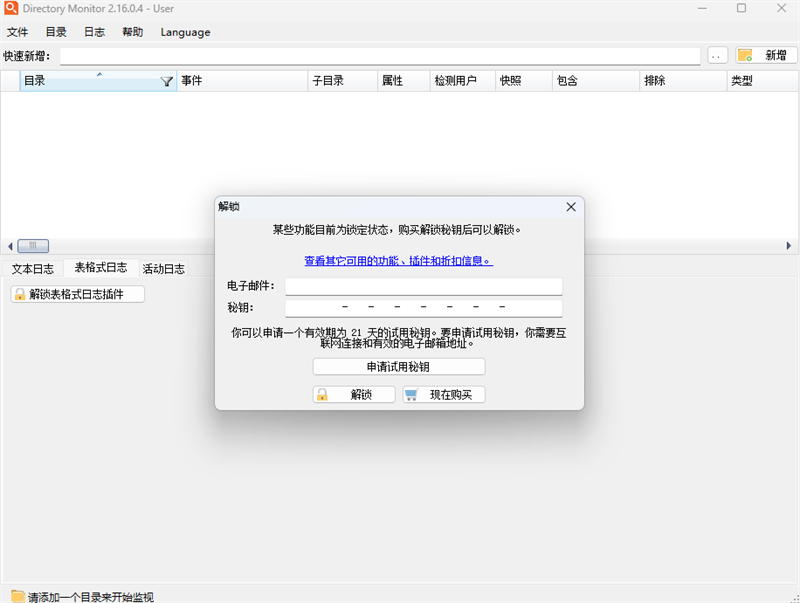The image size is (800, 603).
Task: Click the shopping cart icon on 现在购买
Action: (412, 394)
